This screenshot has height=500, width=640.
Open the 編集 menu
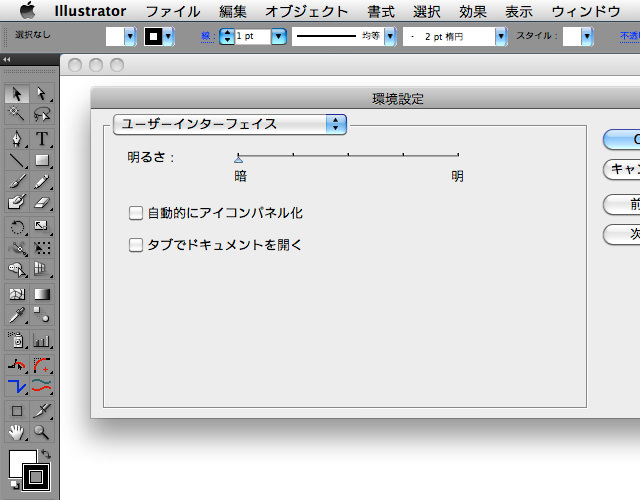pyautogui.click(x=233, y=11)
